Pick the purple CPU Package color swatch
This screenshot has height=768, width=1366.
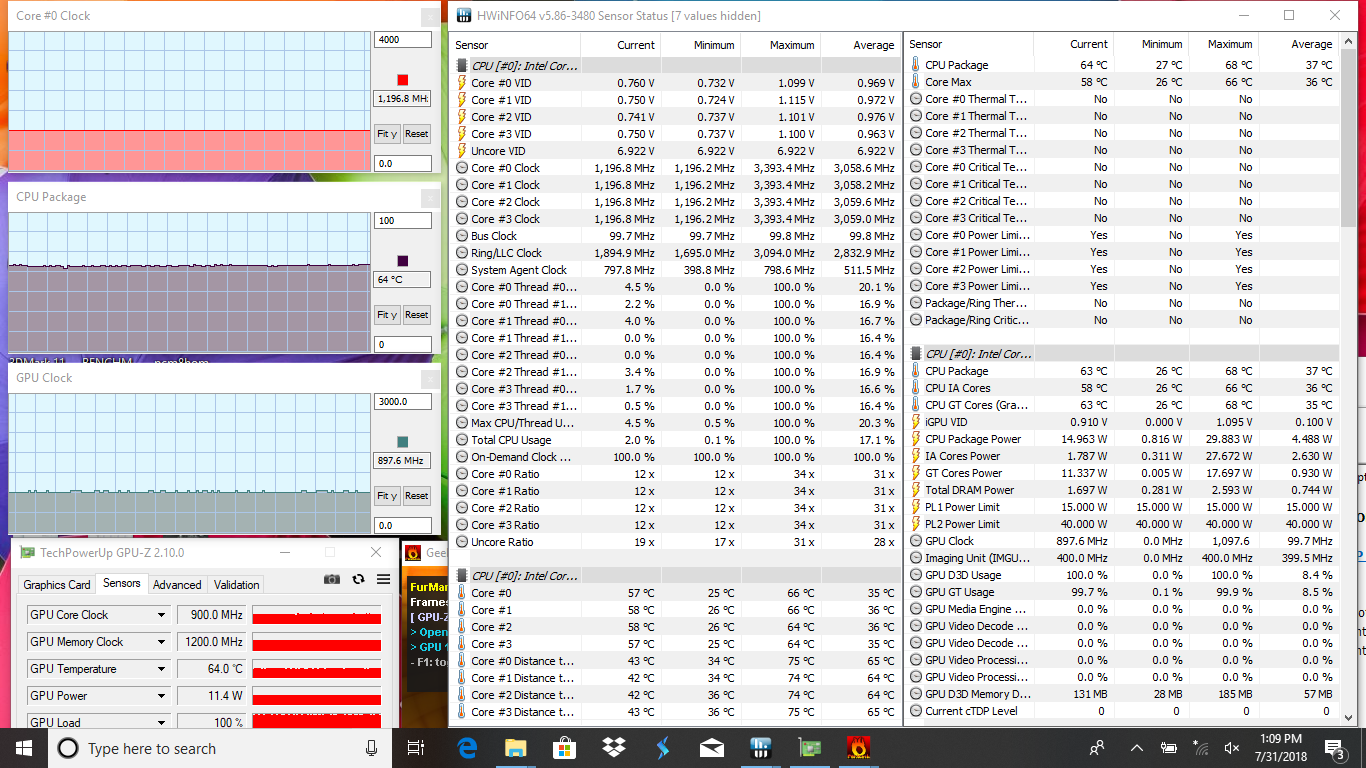403,261
